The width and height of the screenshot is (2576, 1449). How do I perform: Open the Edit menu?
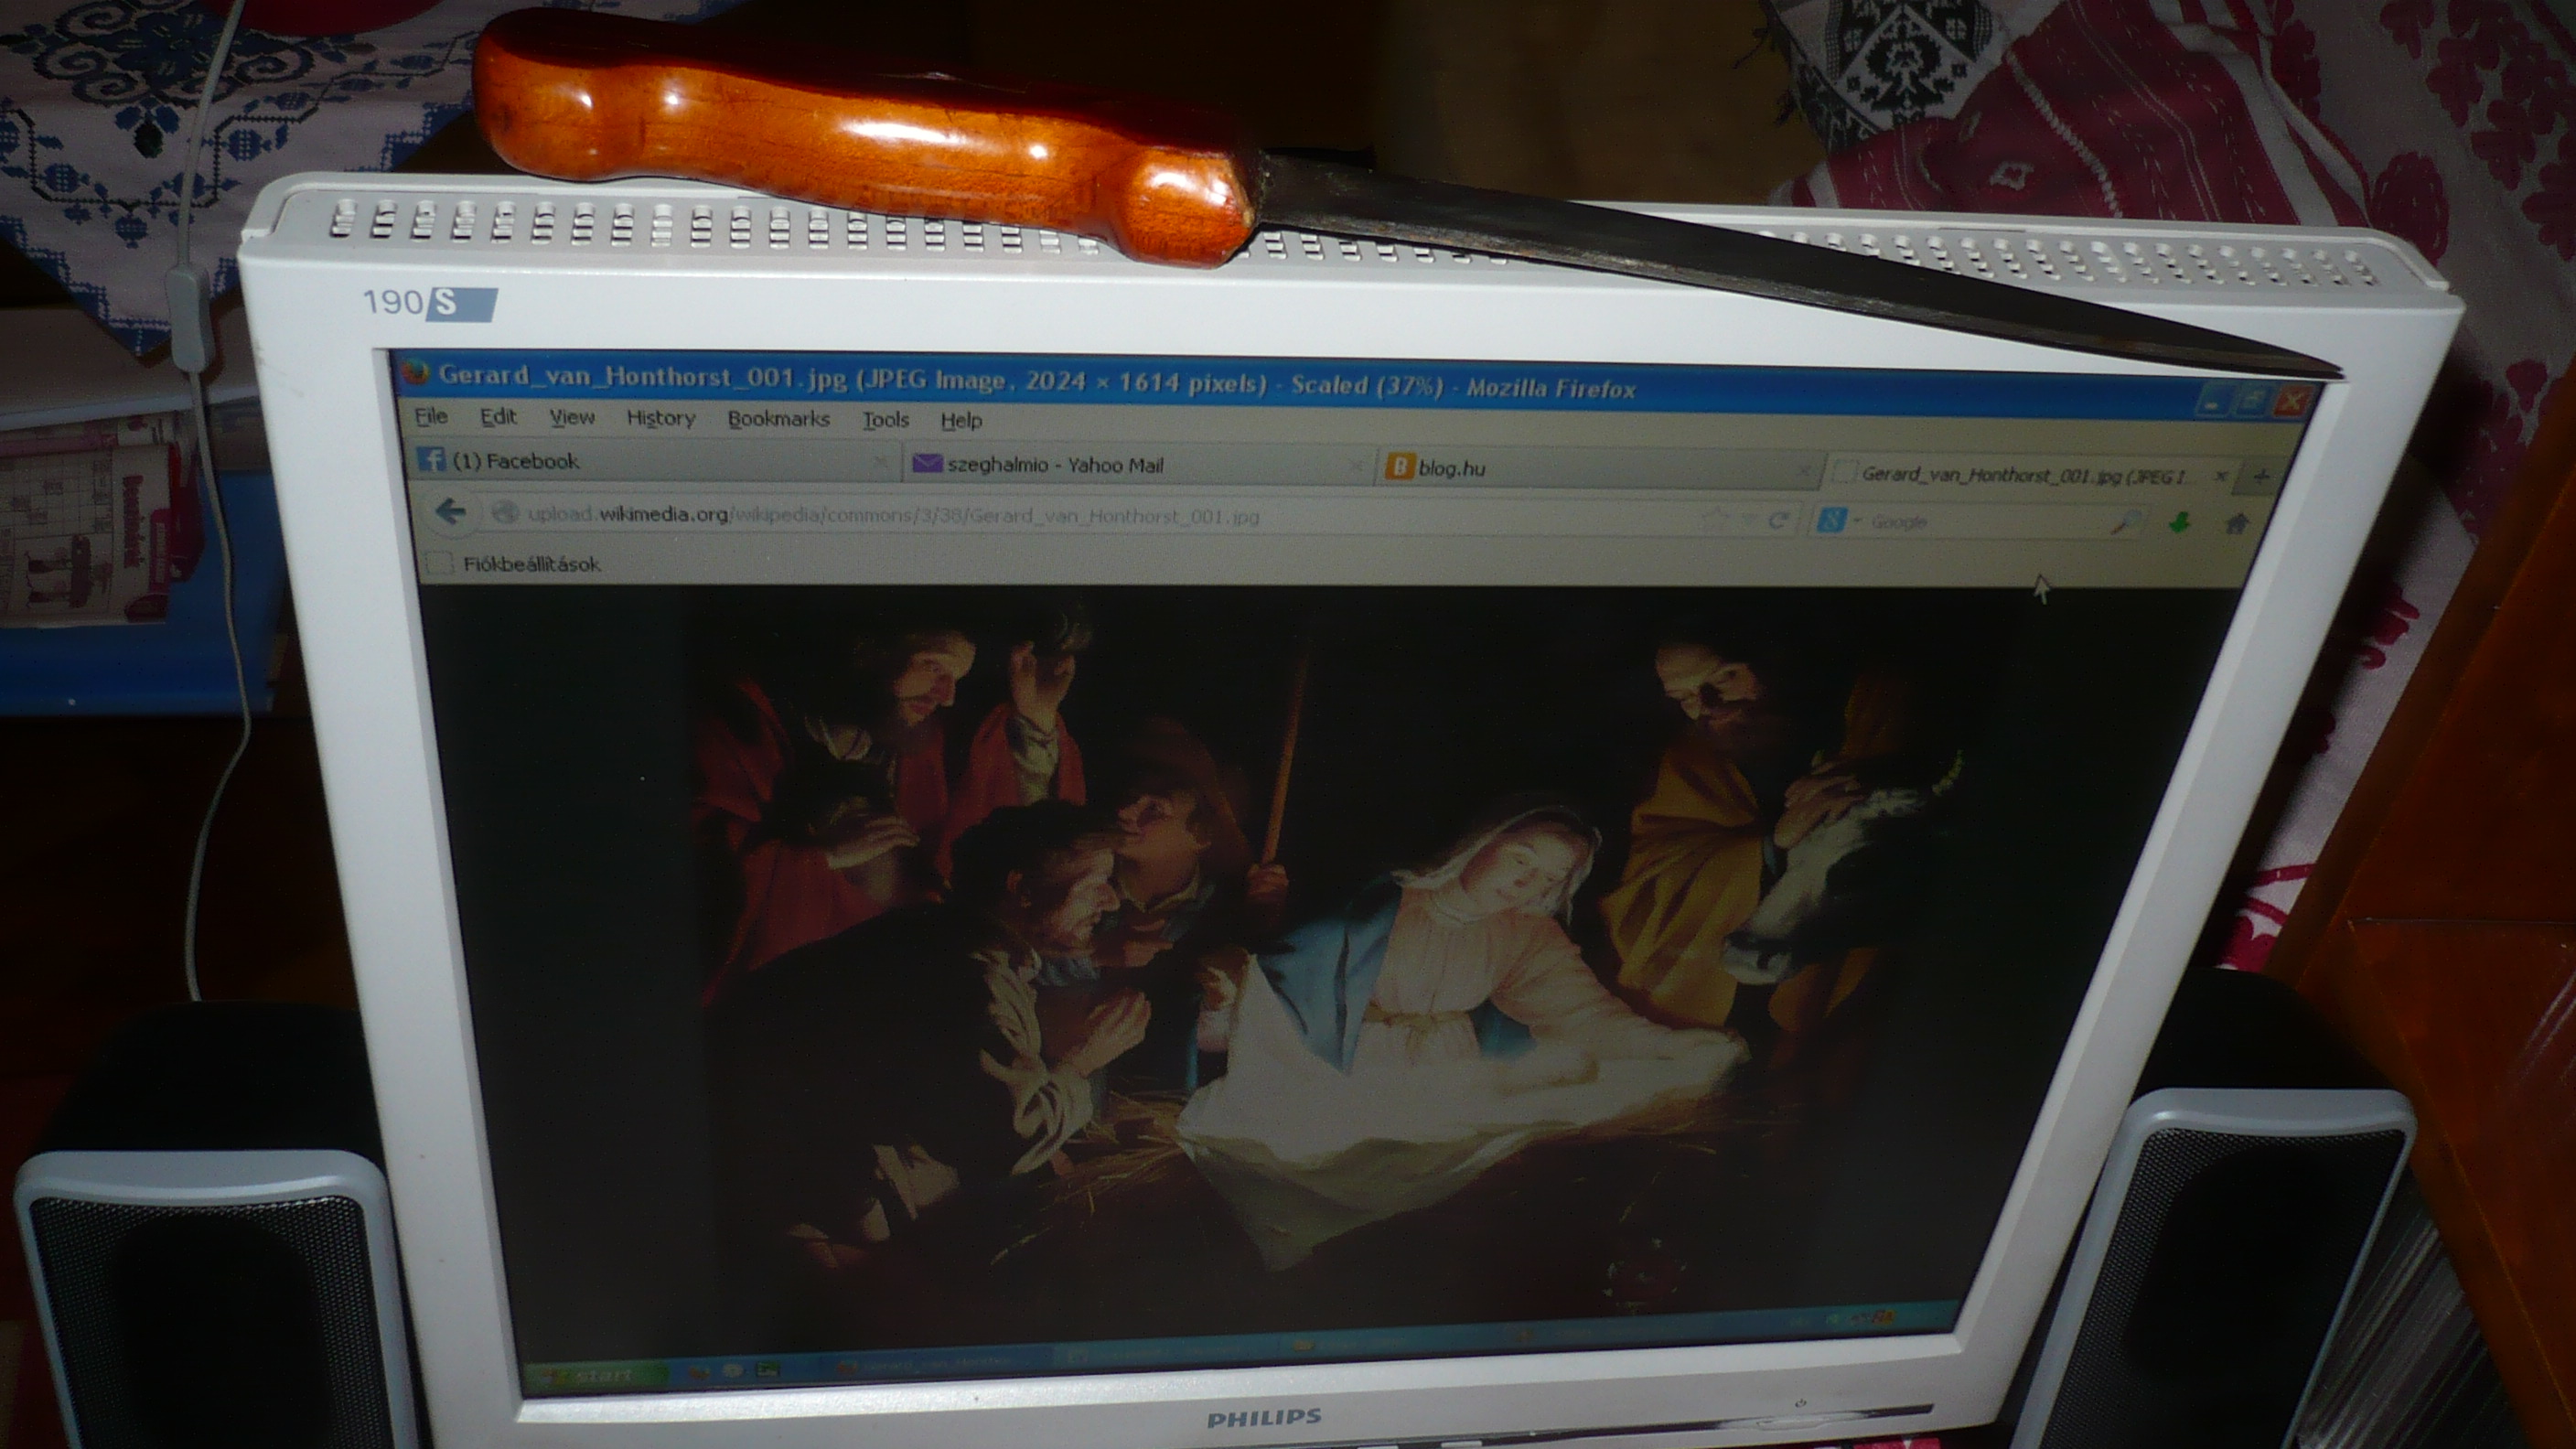(498, 417)
